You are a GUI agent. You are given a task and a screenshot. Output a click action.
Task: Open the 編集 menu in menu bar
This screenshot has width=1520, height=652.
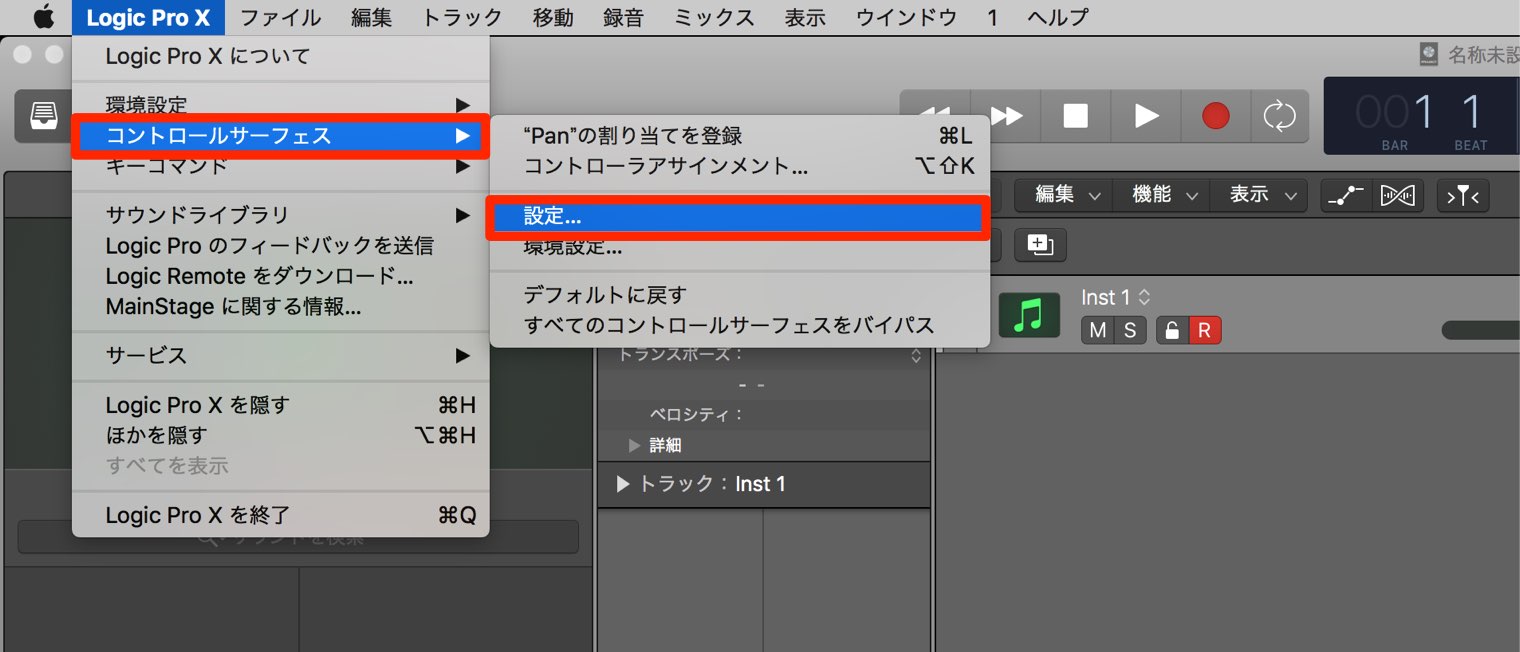click(371, 17)
